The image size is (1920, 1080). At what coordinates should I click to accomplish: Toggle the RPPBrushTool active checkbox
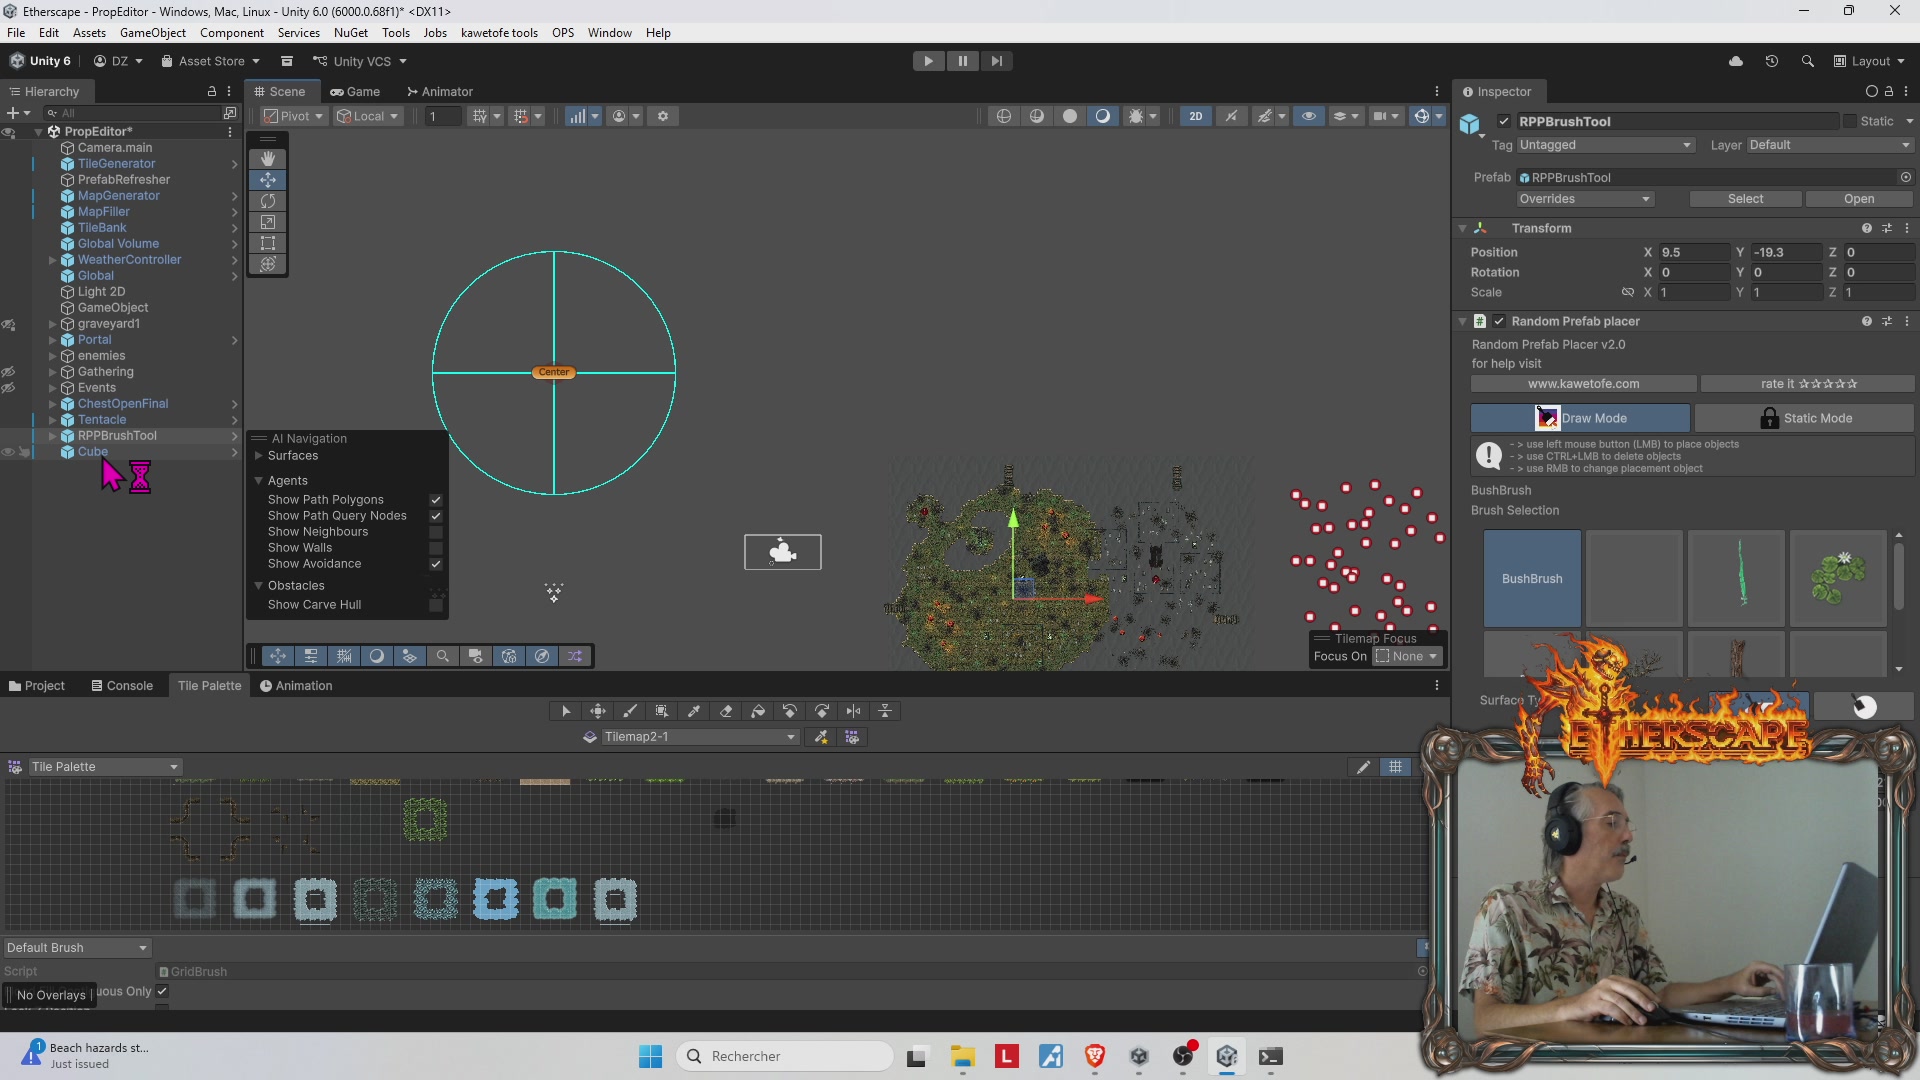(x=1504, y=121)
